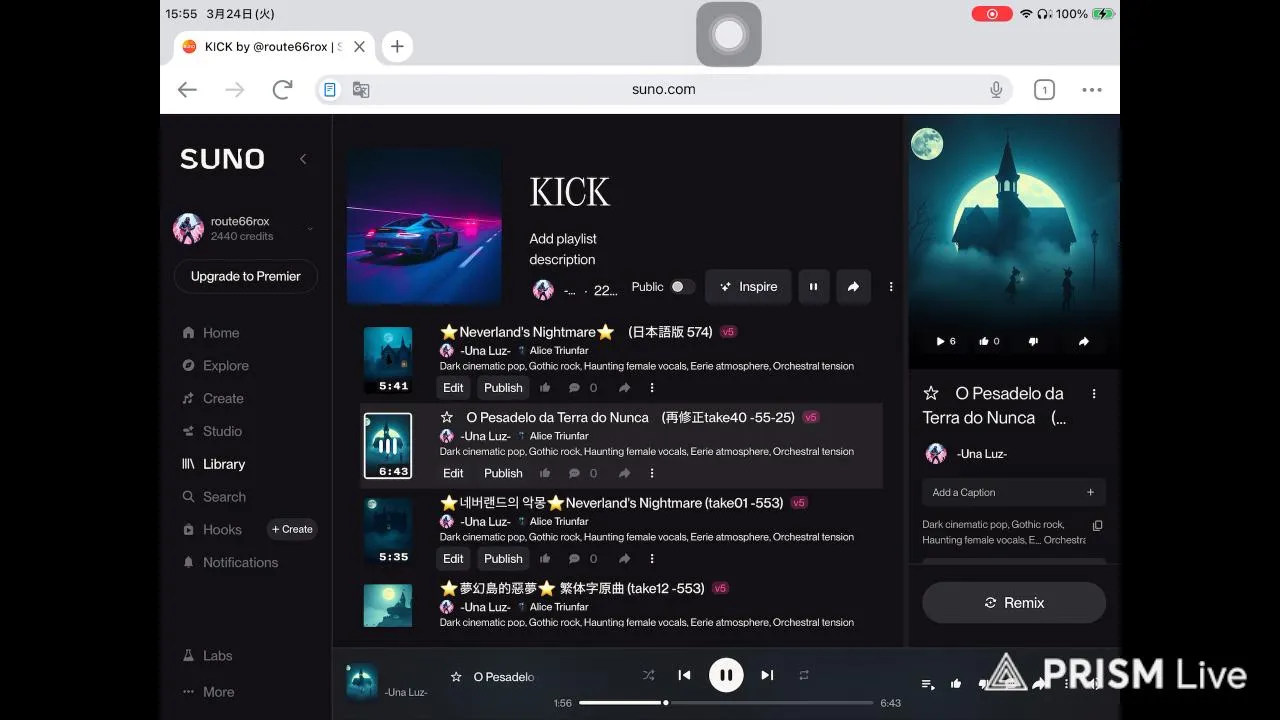Open more options for Neverland's Nightmare 日本語版
The image size is (1280, 720).
pyautogui.click(x=652, y=388)
